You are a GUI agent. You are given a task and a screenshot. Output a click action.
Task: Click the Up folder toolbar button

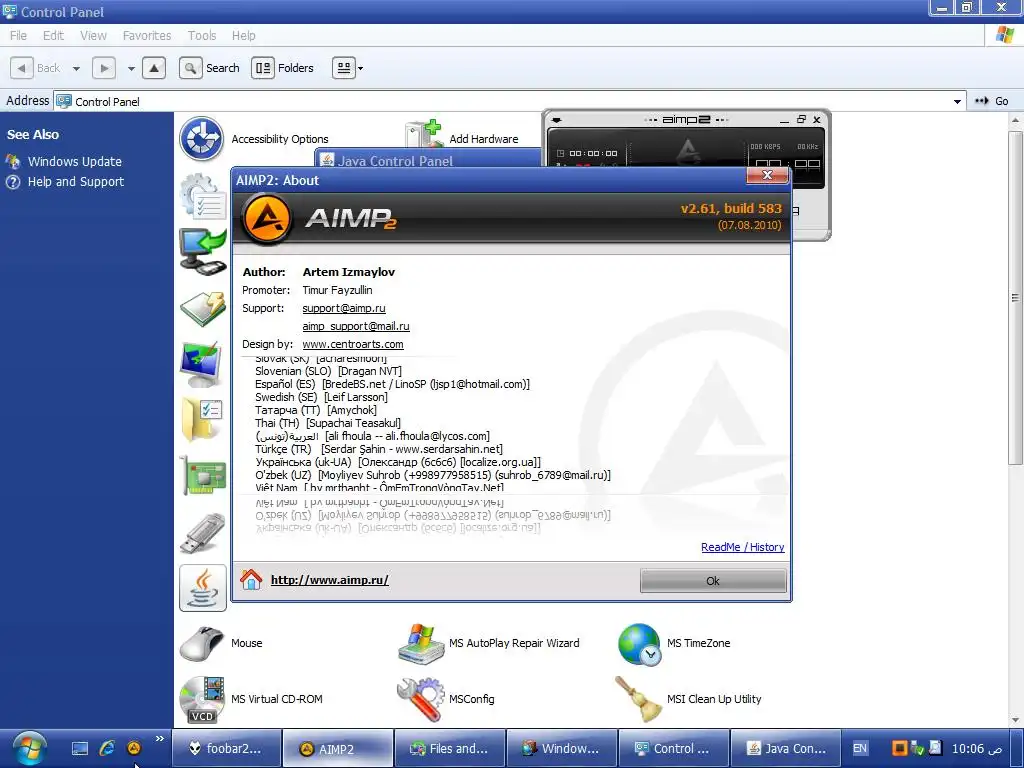click(x=153, y=68)
